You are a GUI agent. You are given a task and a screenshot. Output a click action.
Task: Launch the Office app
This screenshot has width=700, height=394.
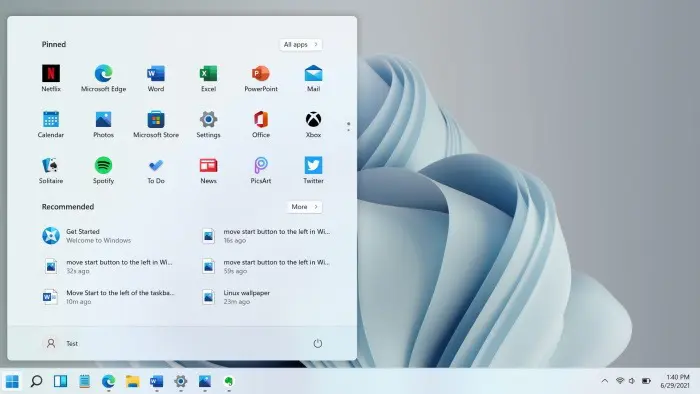(261, 124)
